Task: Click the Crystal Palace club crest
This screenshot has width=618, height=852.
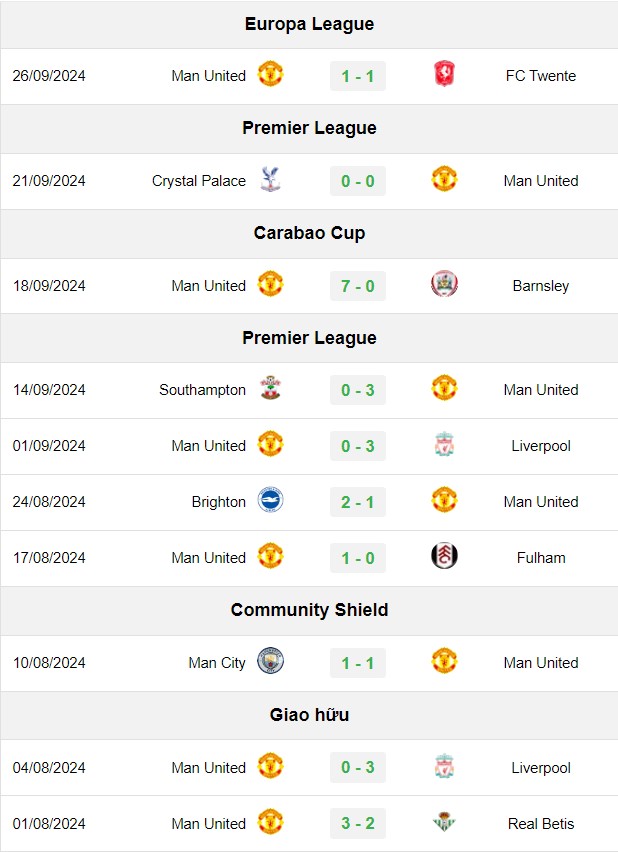Action: point(270,179)
